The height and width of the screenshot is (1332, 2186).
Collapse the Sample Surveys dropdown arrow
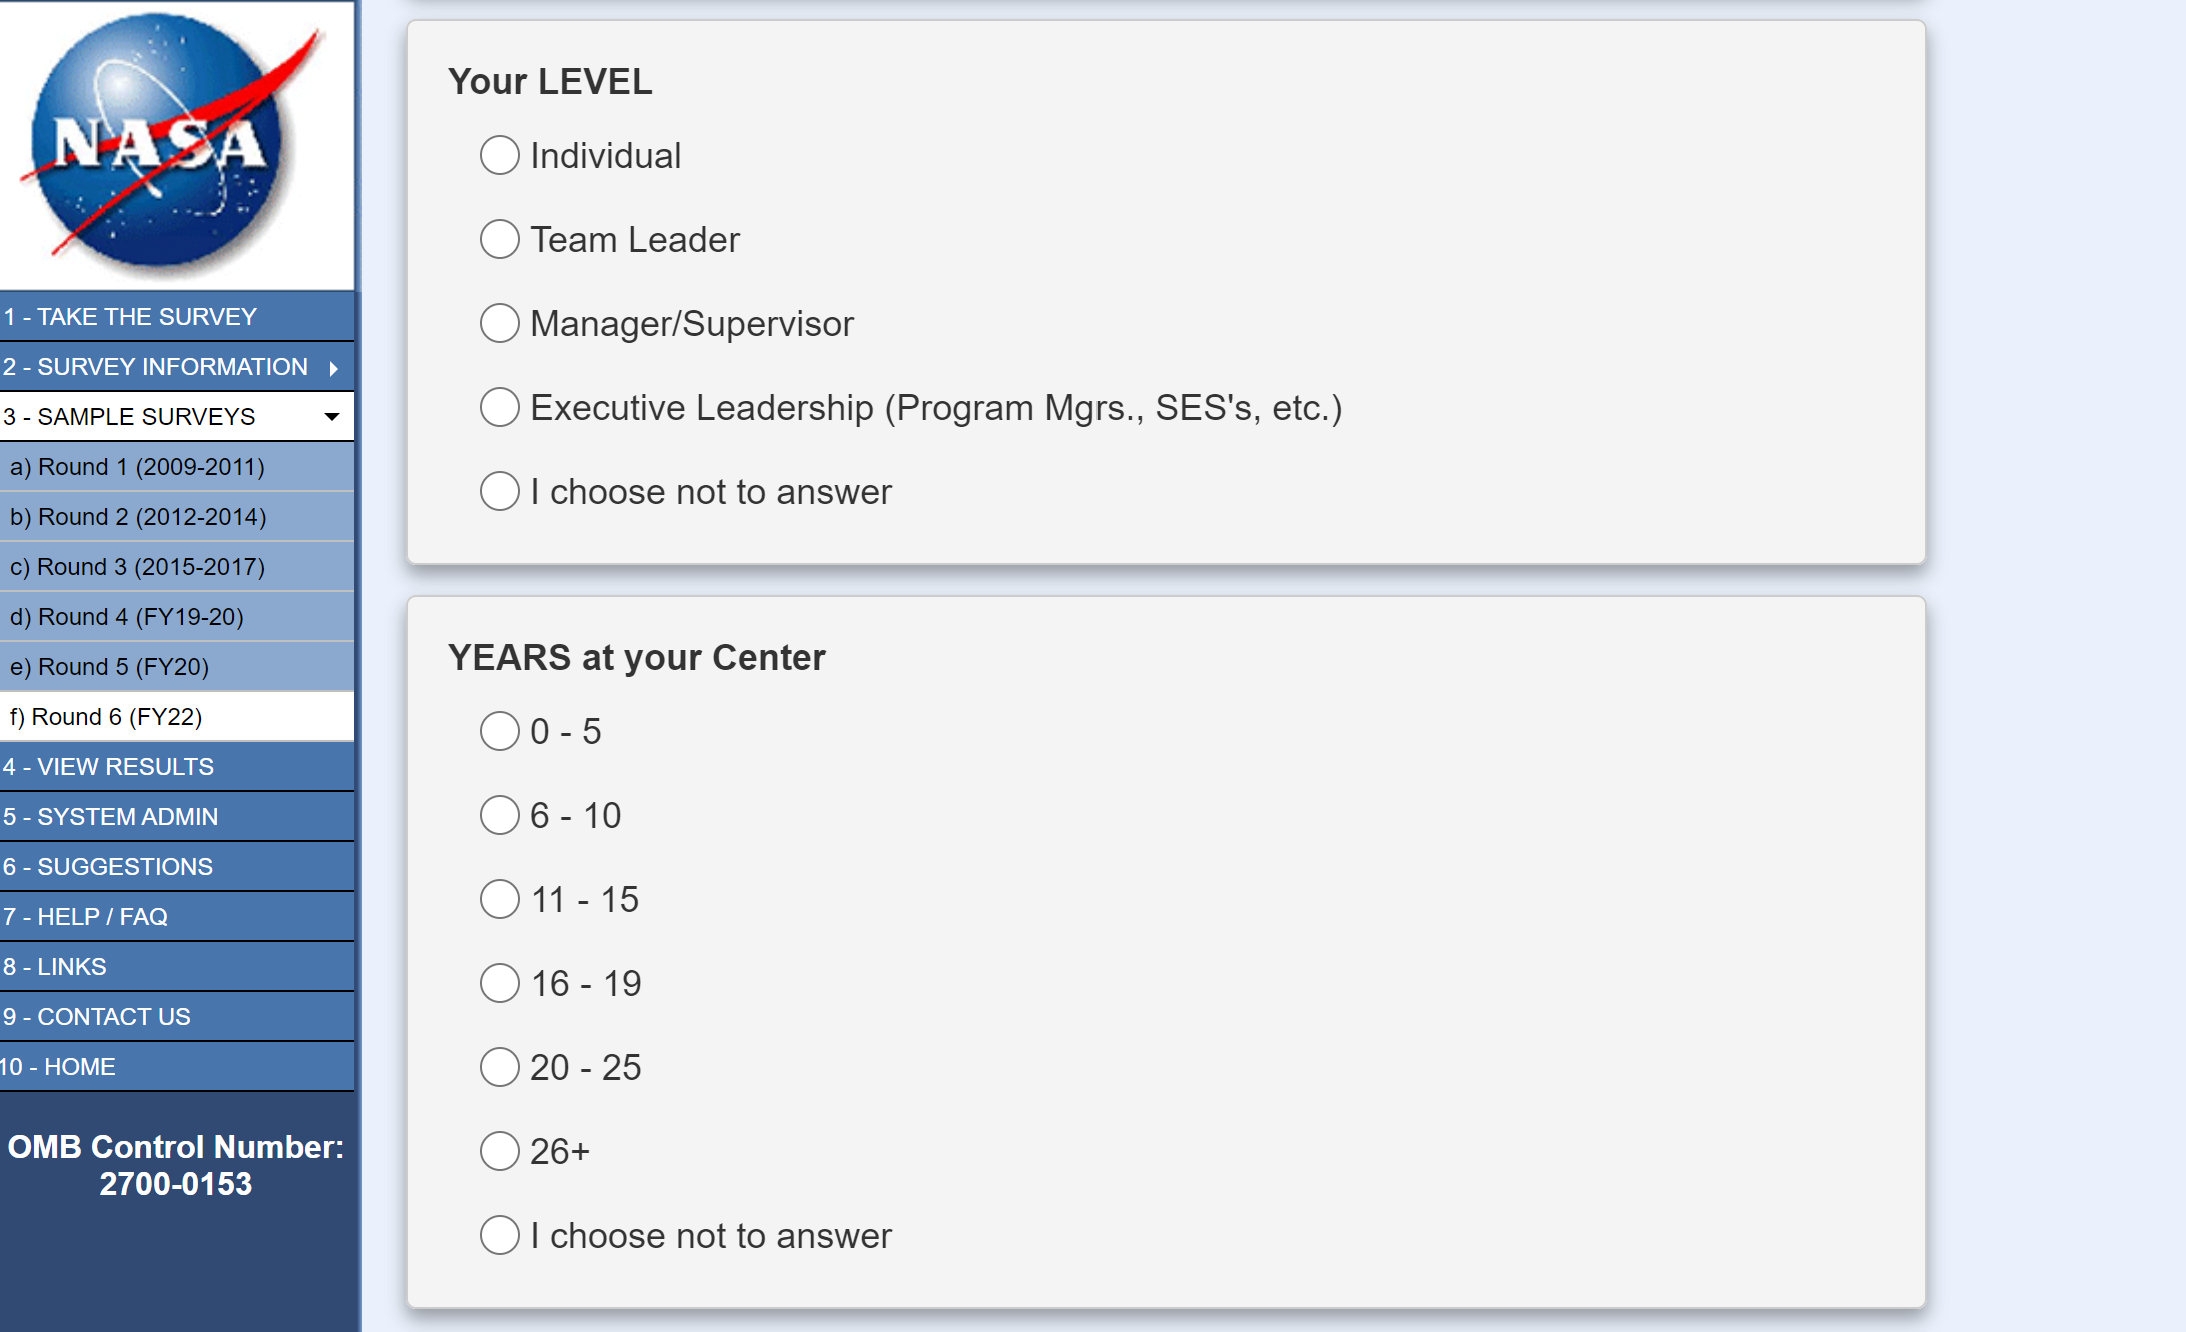(332, 417)
